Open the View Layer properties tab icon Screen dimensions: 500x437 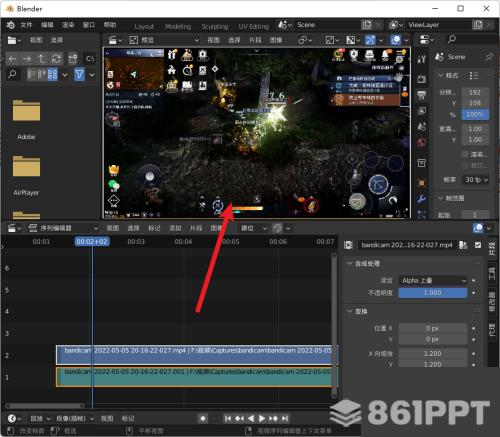tap(421, 110)
